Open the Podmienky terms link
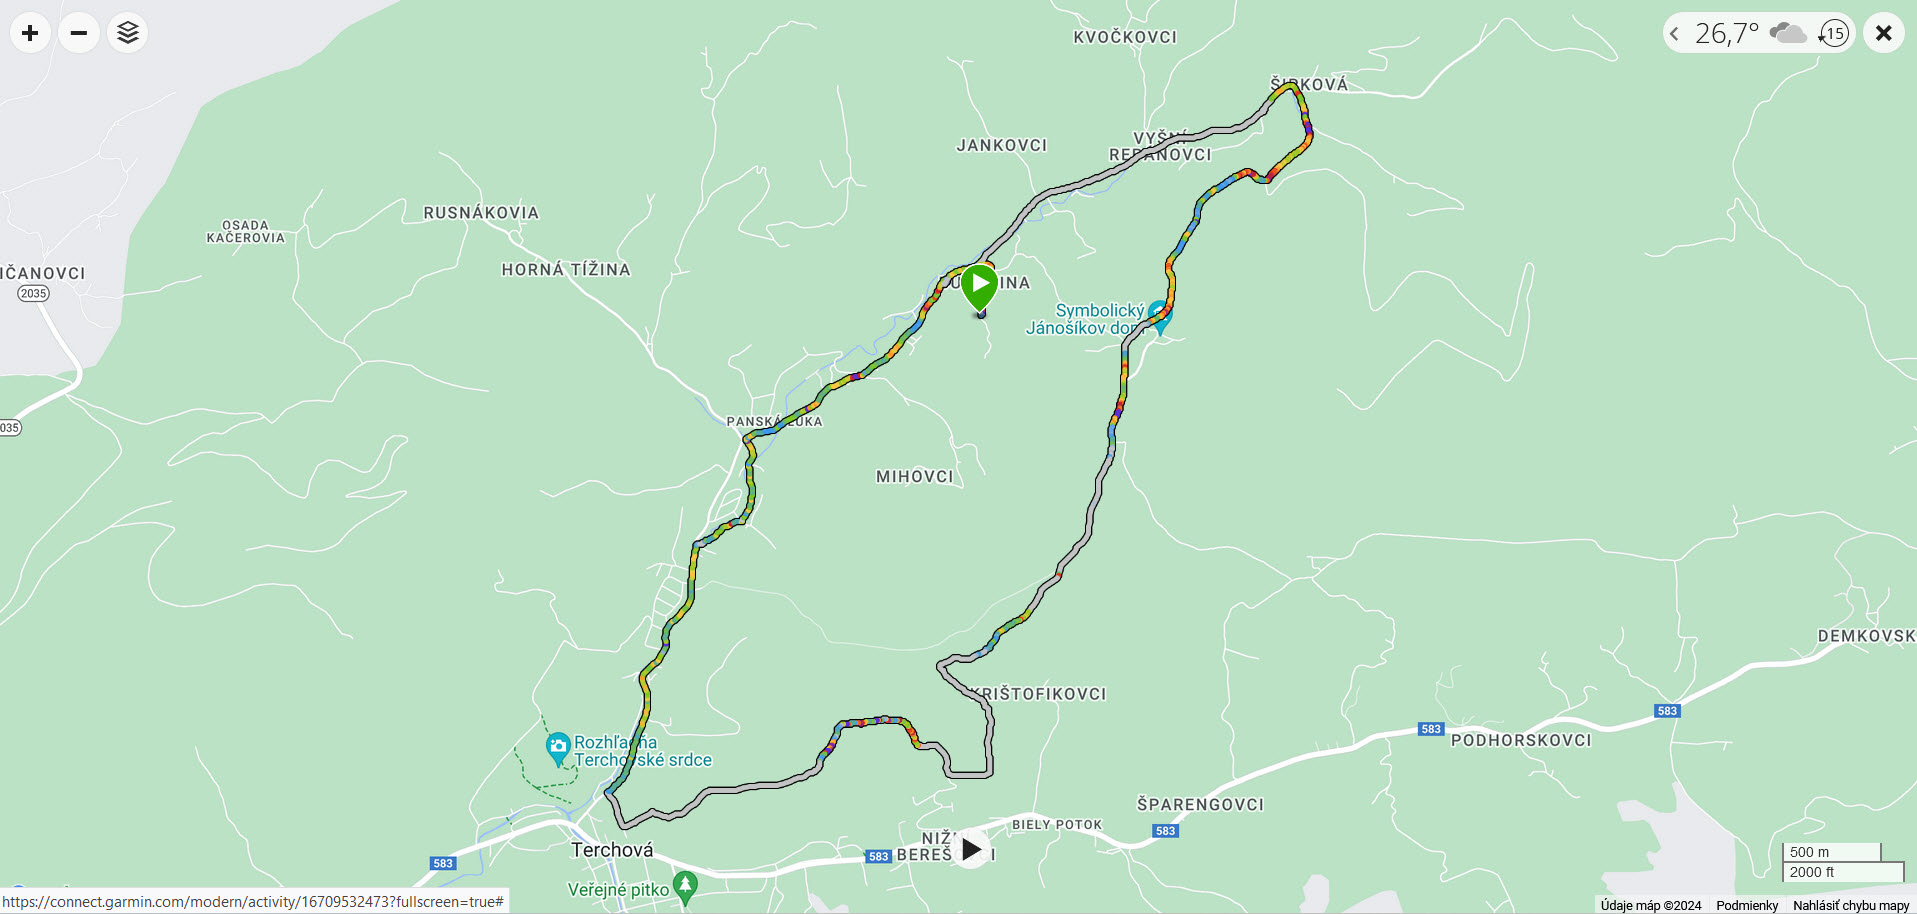Screen dimensions: 1917x914 [1747, 905]
